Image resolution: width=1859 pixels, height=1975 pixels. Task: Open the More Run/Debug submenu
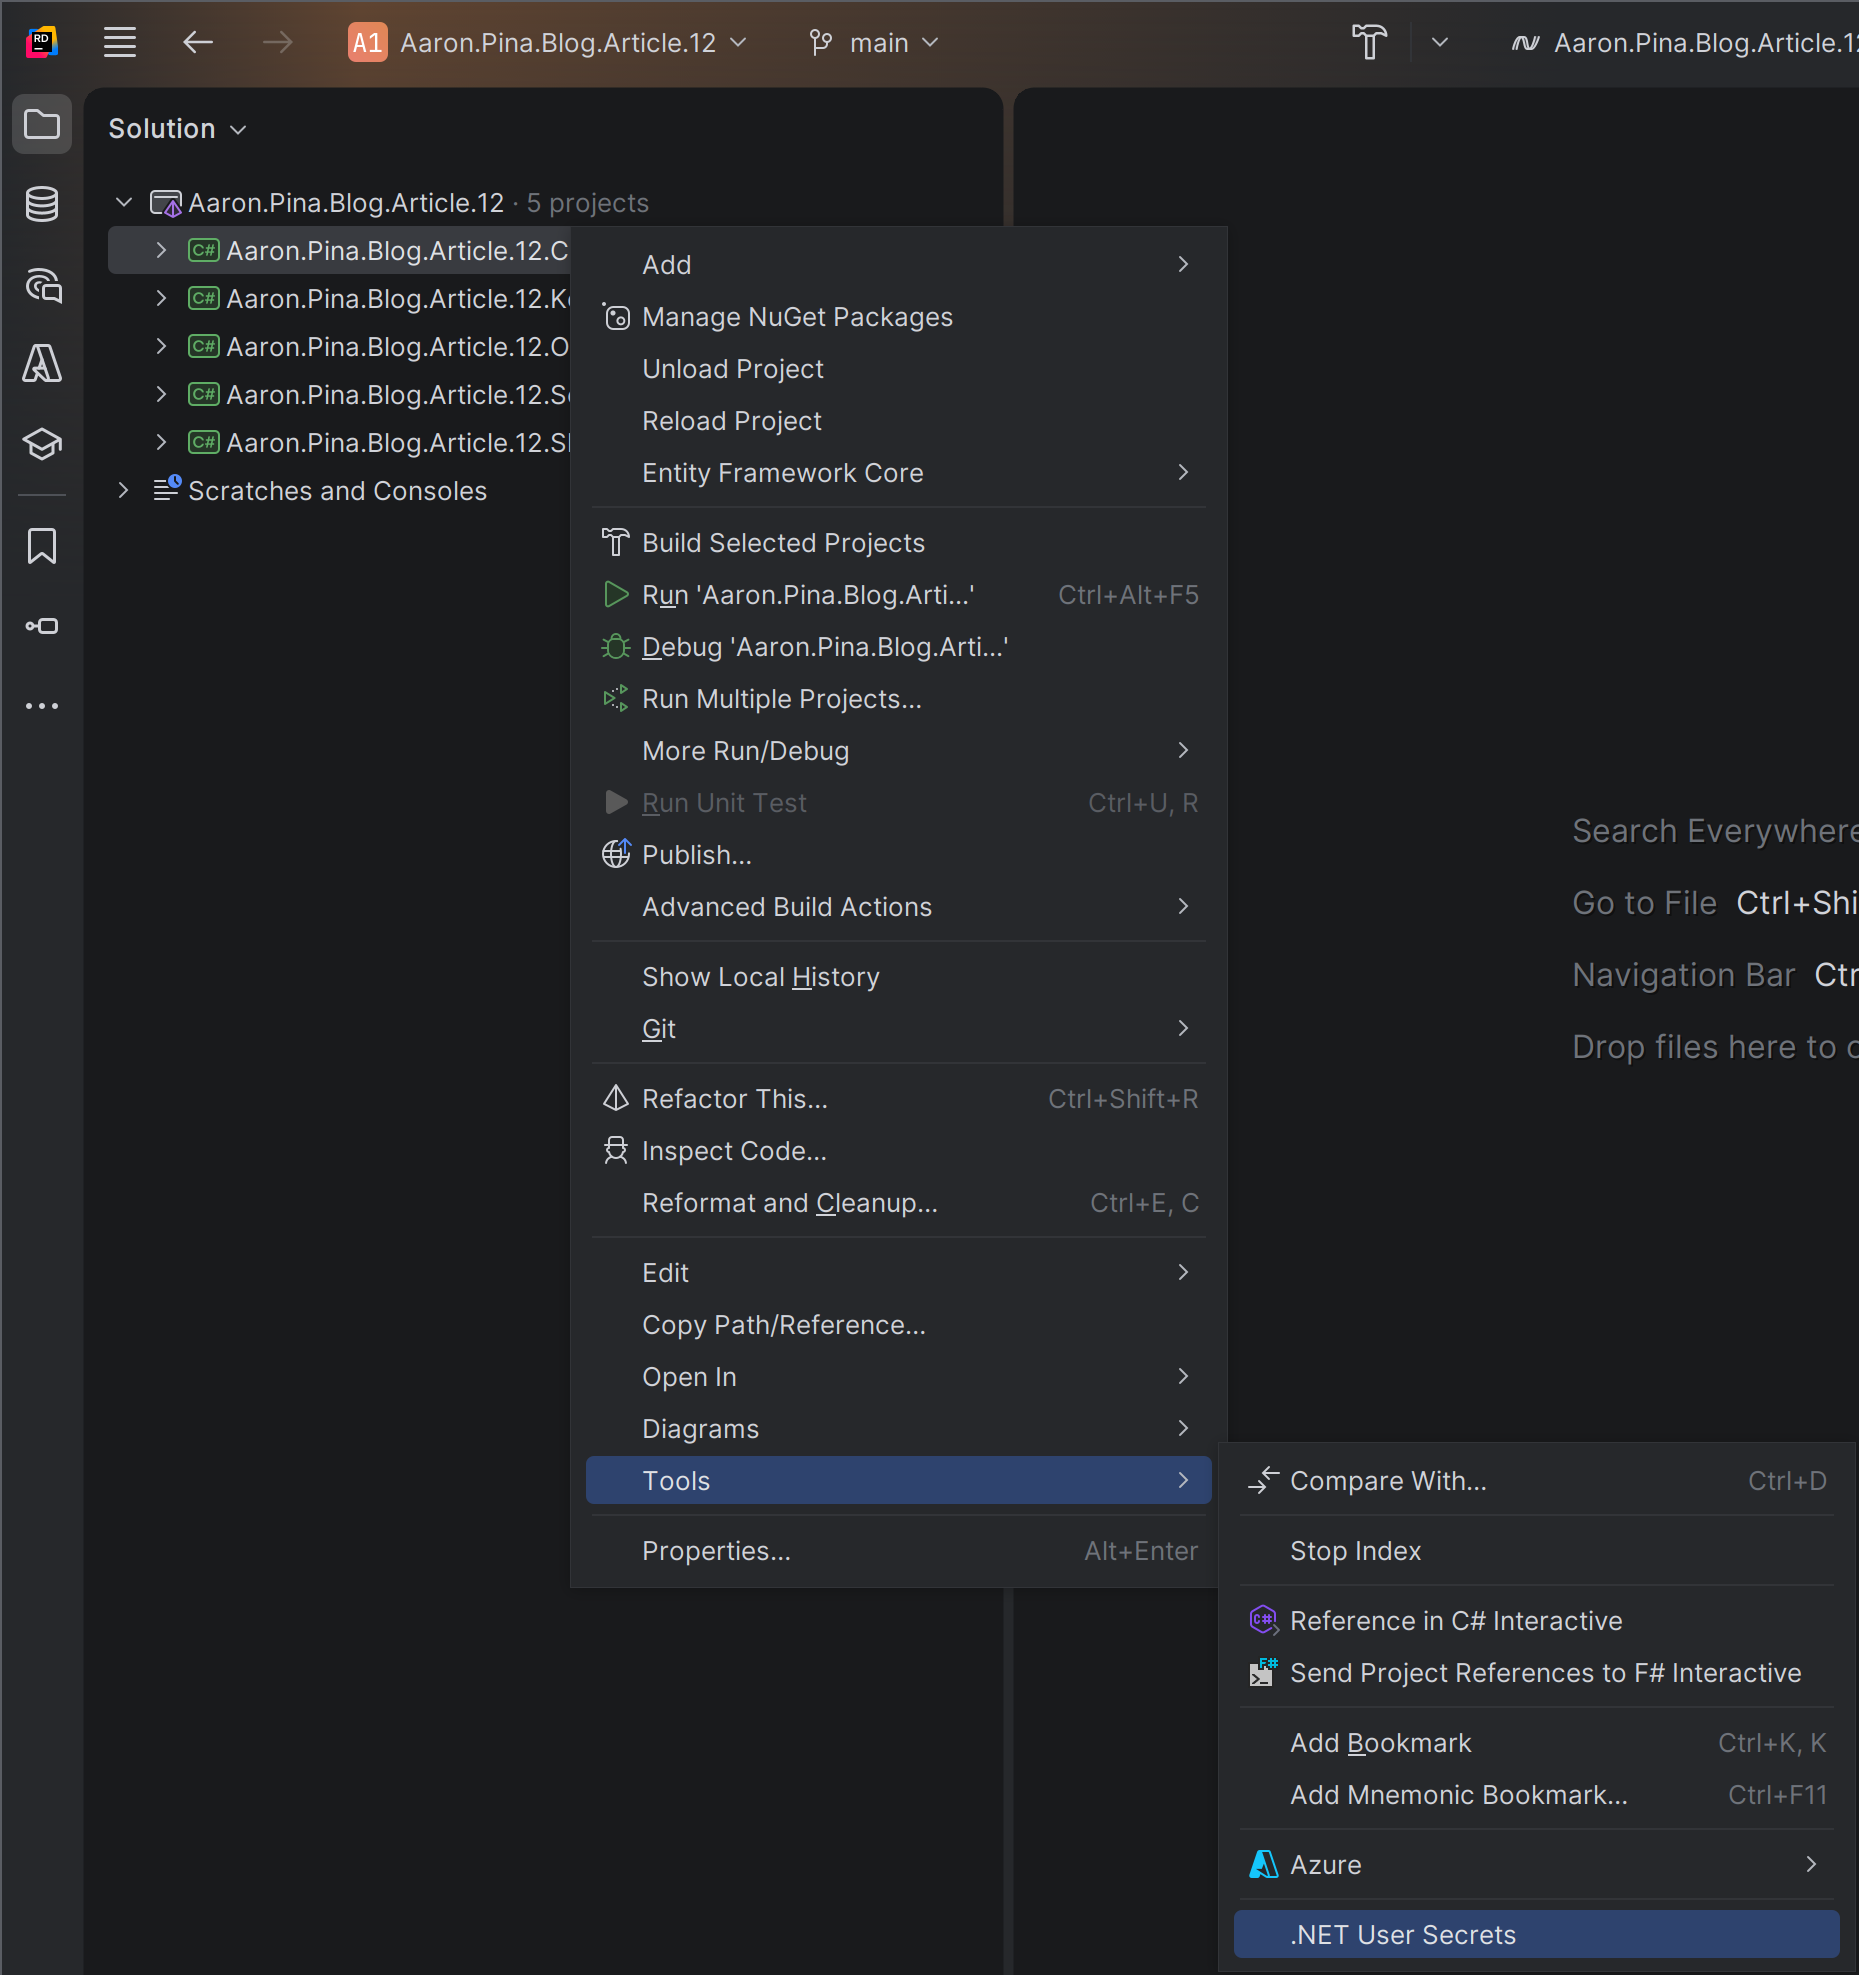(x=898, y=751)
